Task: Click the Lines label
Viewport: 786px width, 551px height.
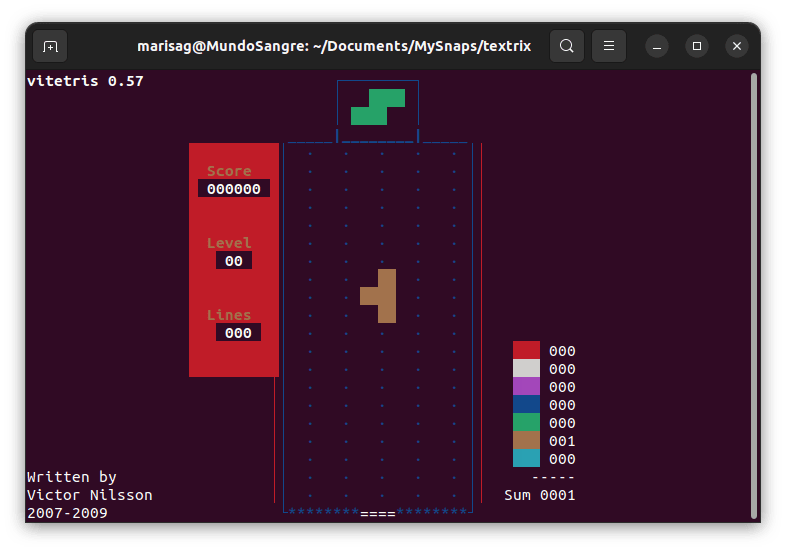Action: point(229,315)
